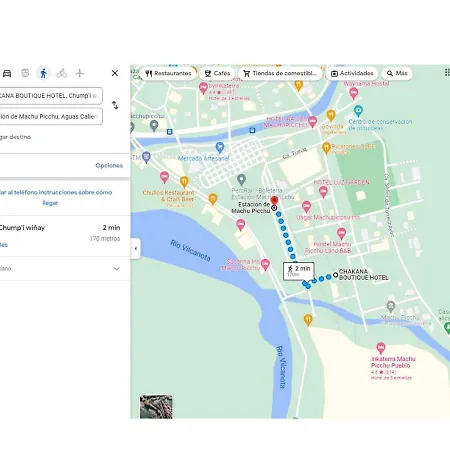
Task: Swap origin and destination arrows
Action: [115, 105]
